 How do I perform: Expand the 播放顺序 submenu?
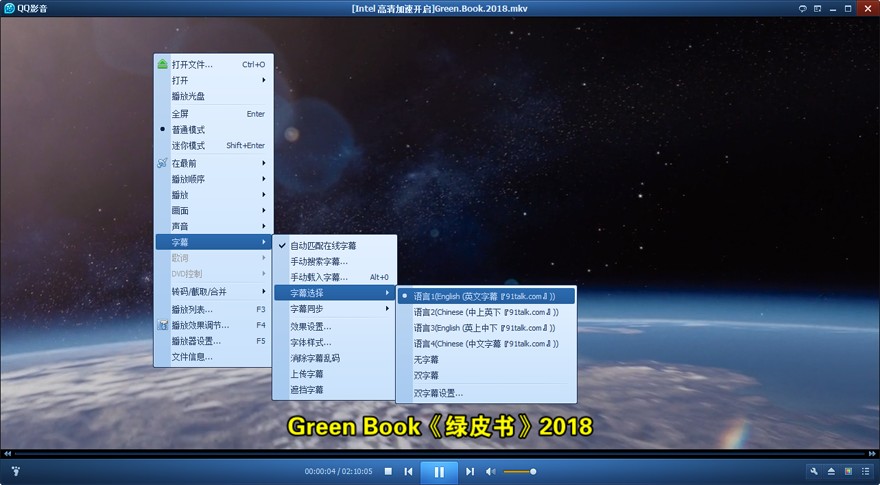coord(214,179)
